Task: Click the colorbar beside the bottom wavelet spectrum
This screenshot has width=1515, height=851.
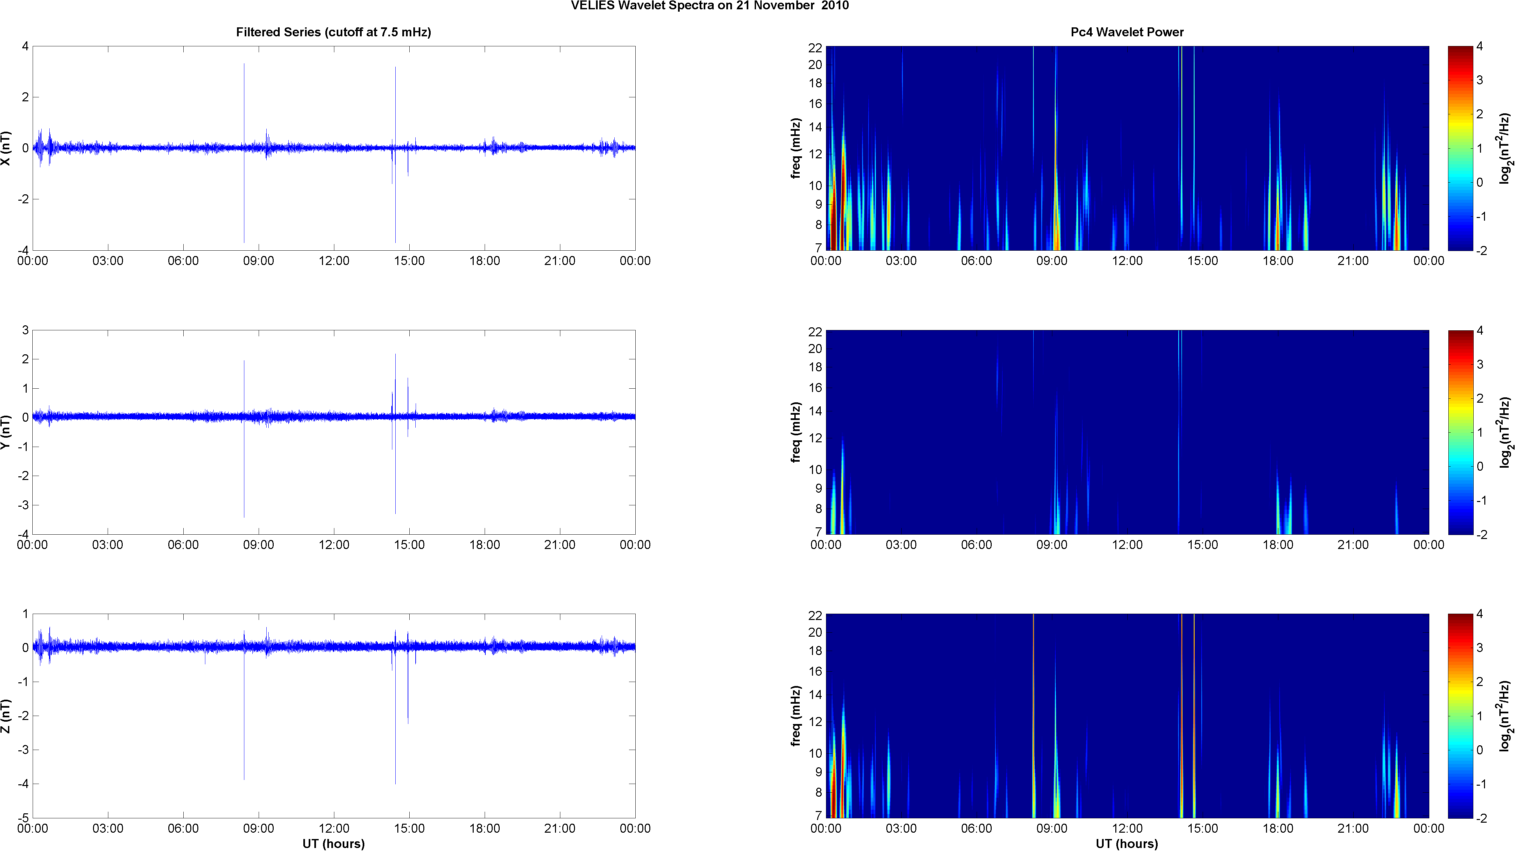Action: [1460, 716]
